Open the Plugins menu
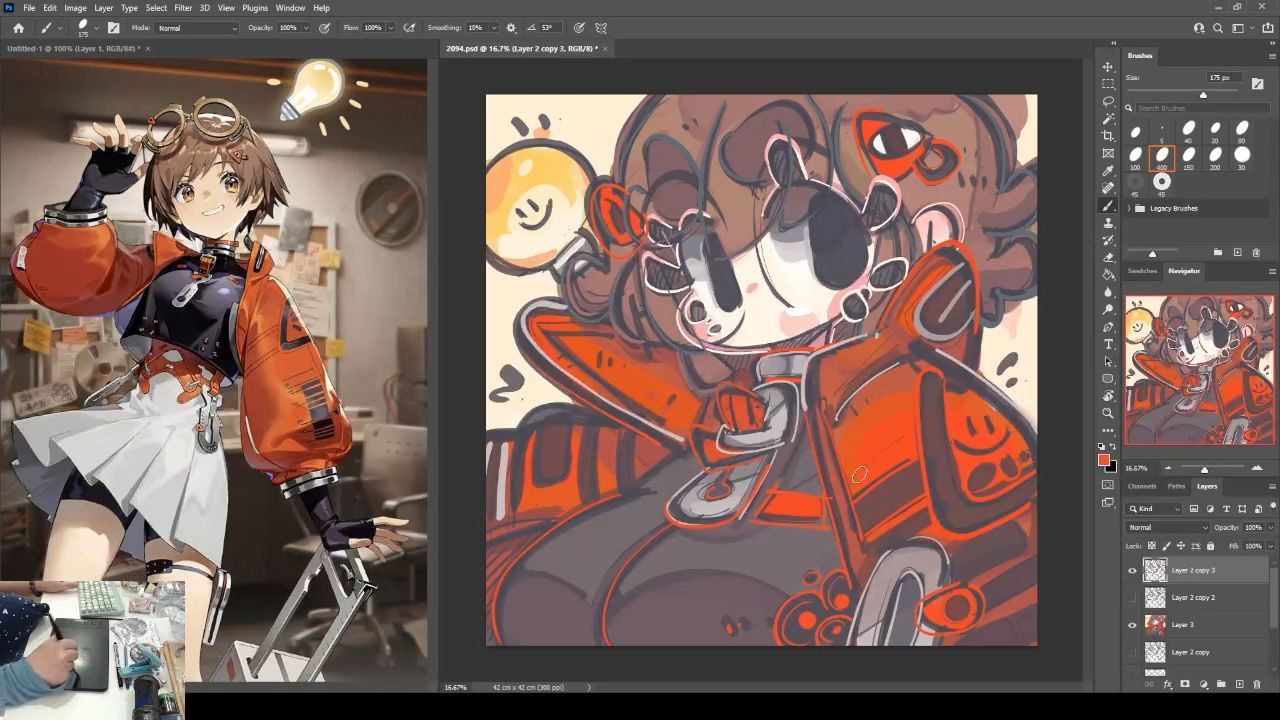Image resolution: width=1280 pixels, height=720 pixels. pos(255,8)
